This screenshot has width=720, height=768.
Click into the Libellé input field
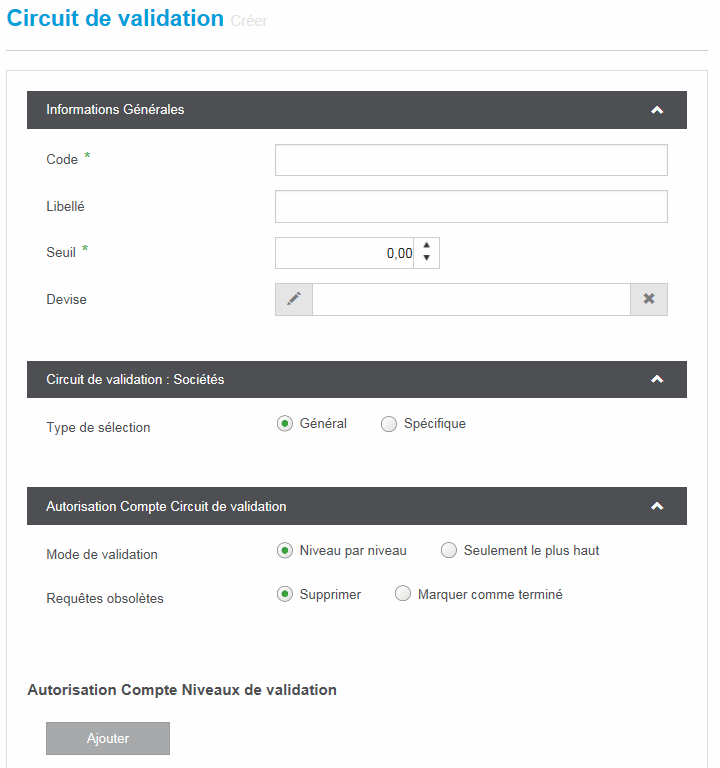pos(471,207)
